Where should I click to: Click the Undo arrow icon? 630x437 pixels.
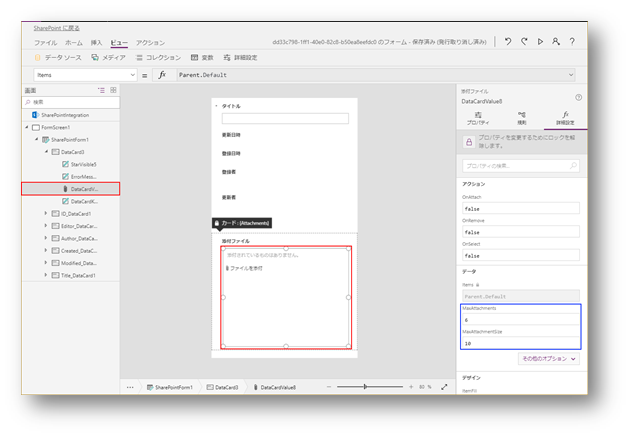(x=508, y=42)
